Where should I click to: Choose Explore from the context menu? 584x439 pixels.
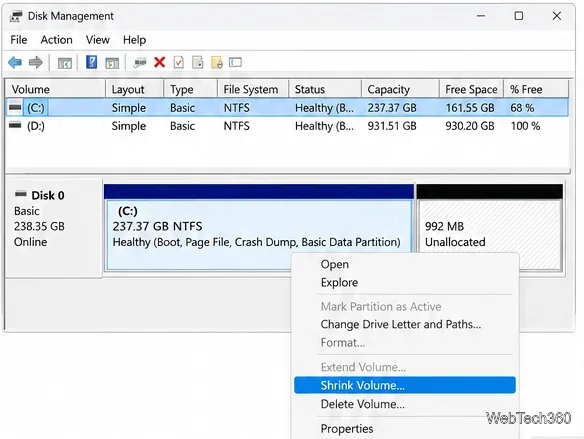coord(405,283)
